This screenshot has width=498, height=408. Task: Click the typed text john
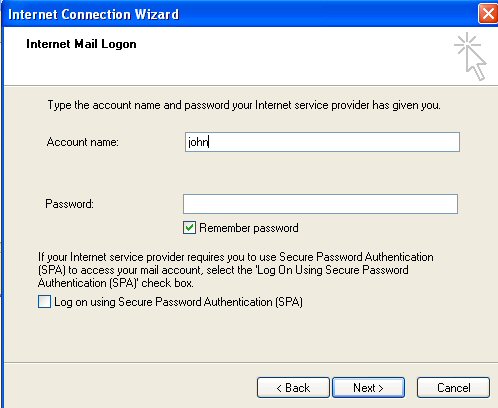pyautogui.click(x=198, y=142)
